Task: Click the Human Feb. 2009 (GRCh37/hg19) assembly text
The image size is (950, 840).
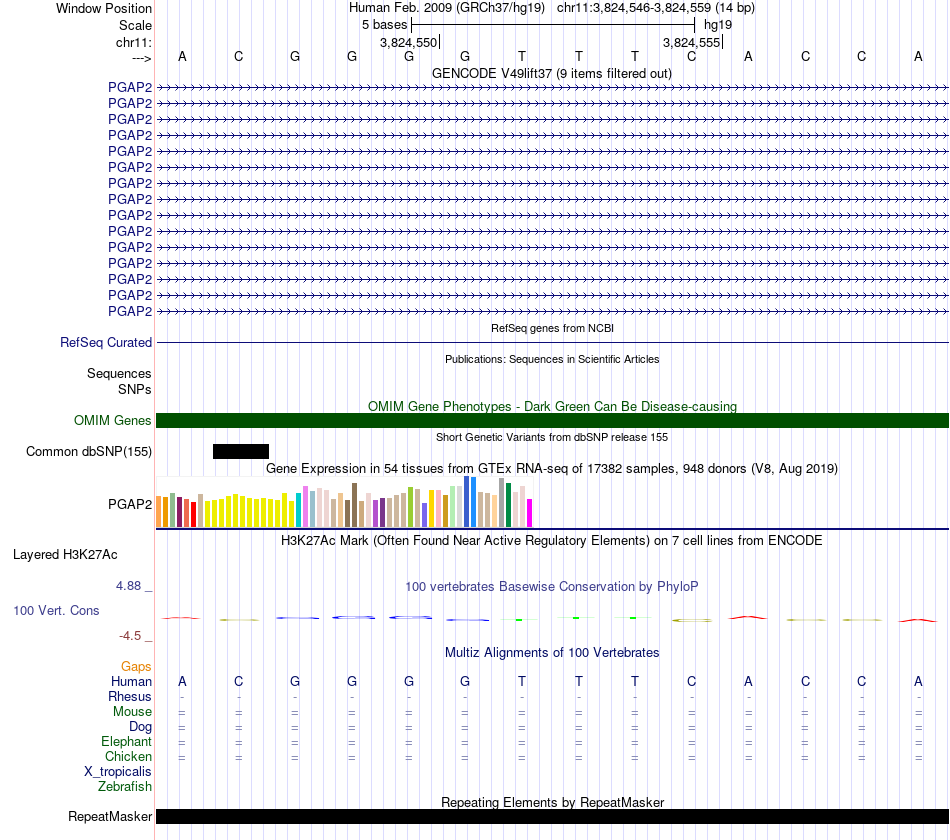Action: (x=447, y=8)
